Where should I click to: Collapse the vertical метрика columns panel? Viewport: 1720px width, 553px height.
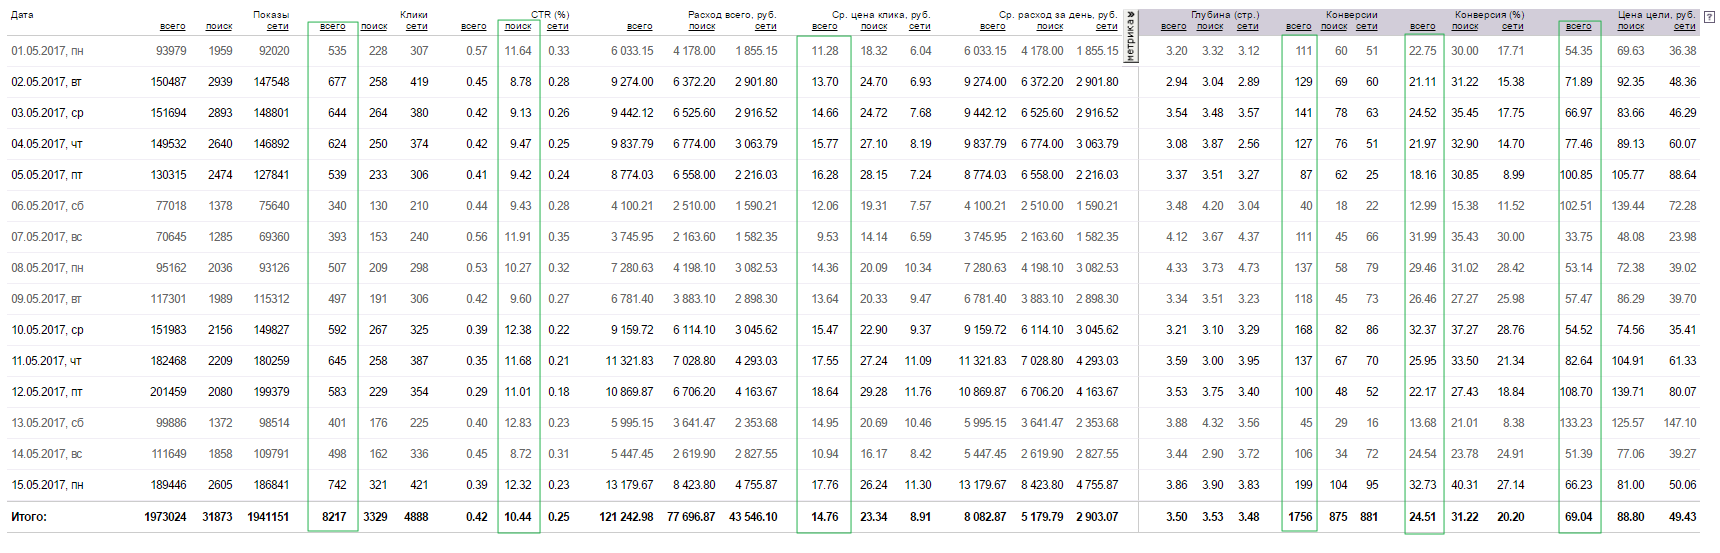[1130, 37]
